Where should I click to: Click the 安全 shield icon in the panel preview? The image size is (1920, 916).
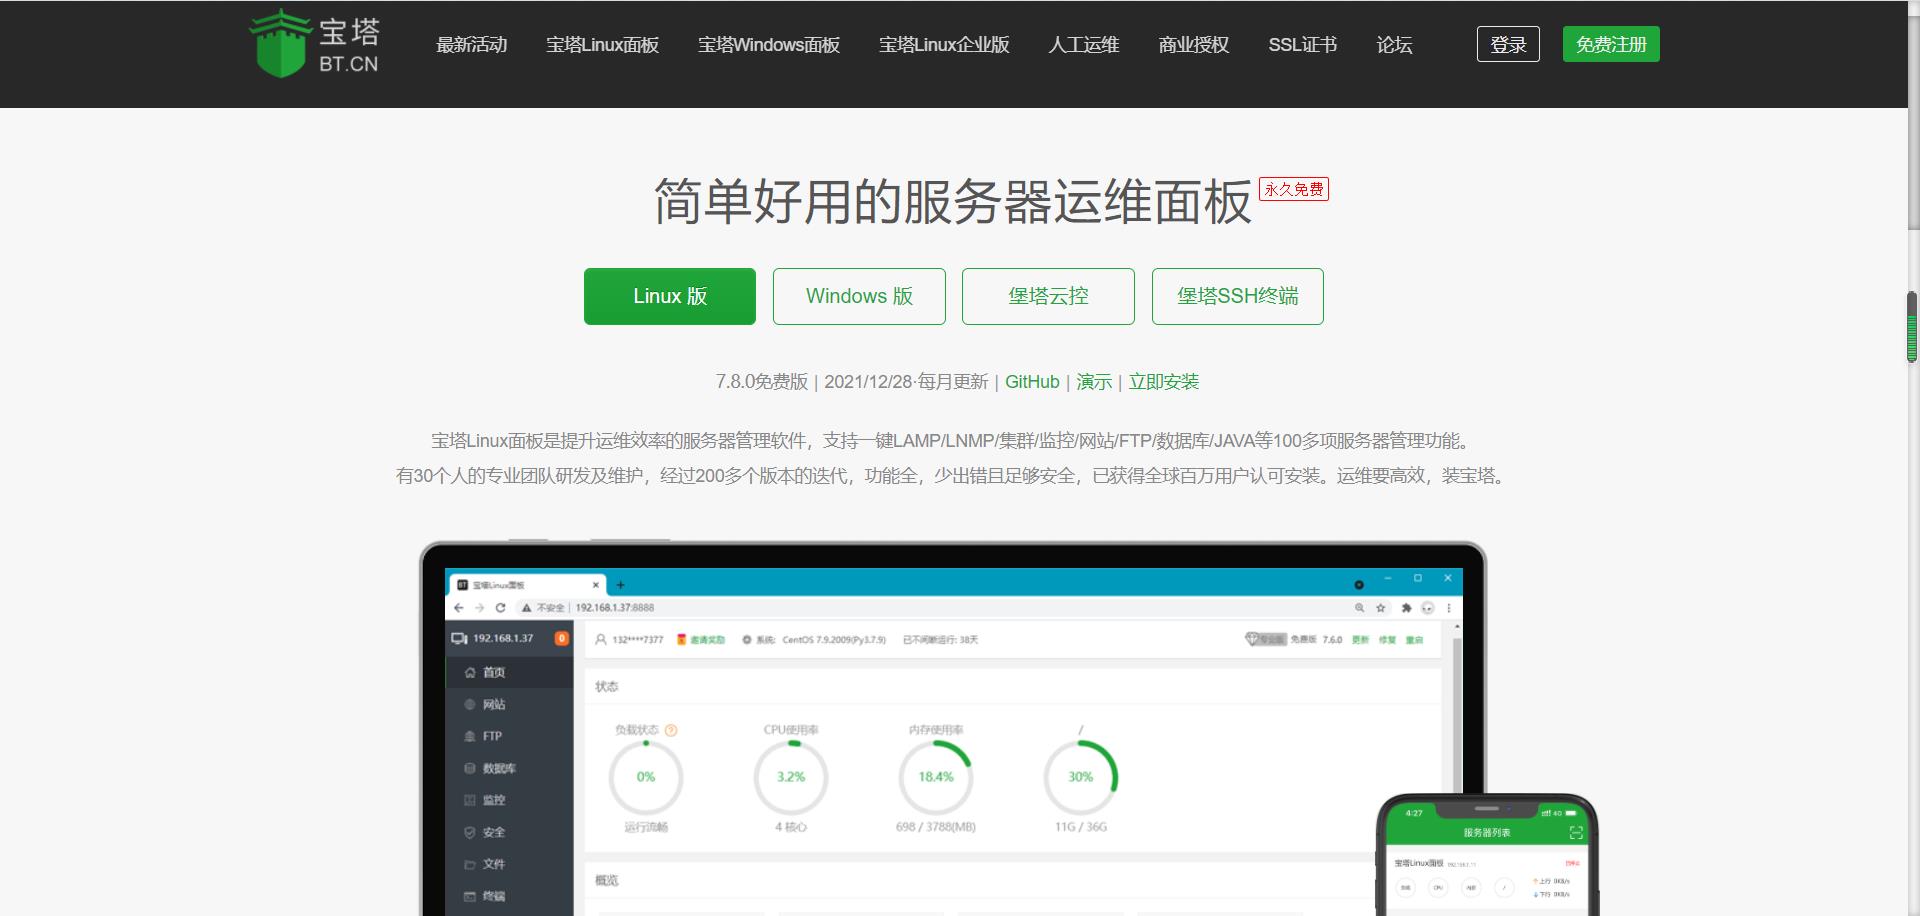(x=470, y=833)
